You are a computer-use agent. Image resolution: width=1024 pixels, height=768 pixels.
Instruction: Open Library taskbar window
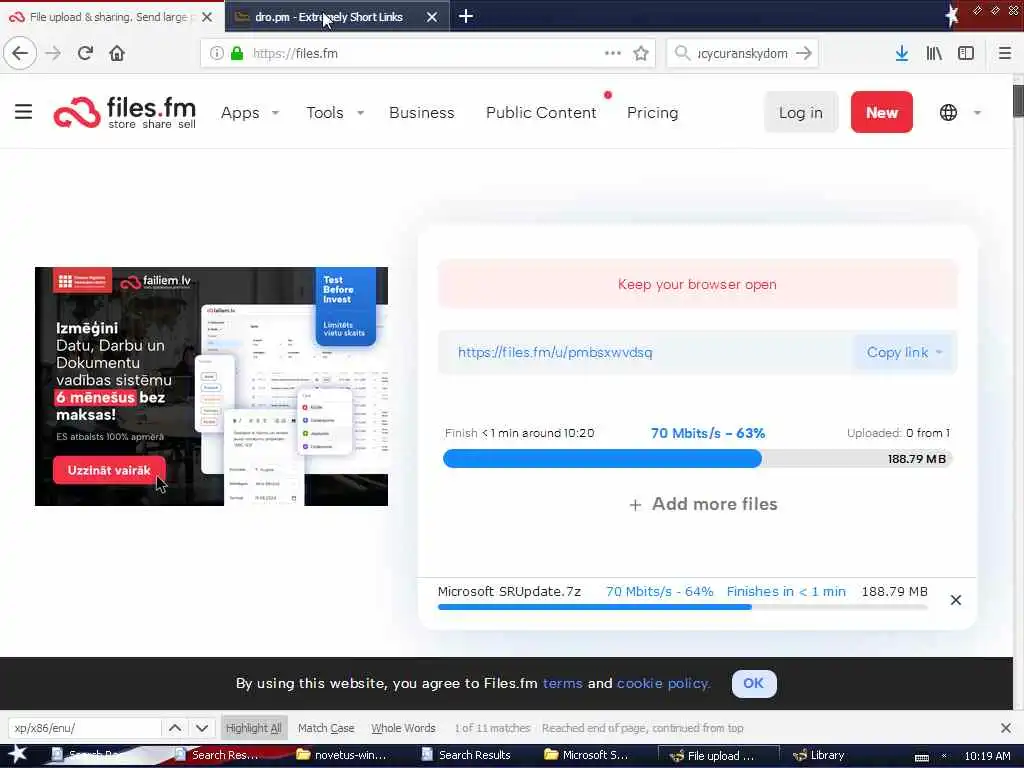coord(819,755)
